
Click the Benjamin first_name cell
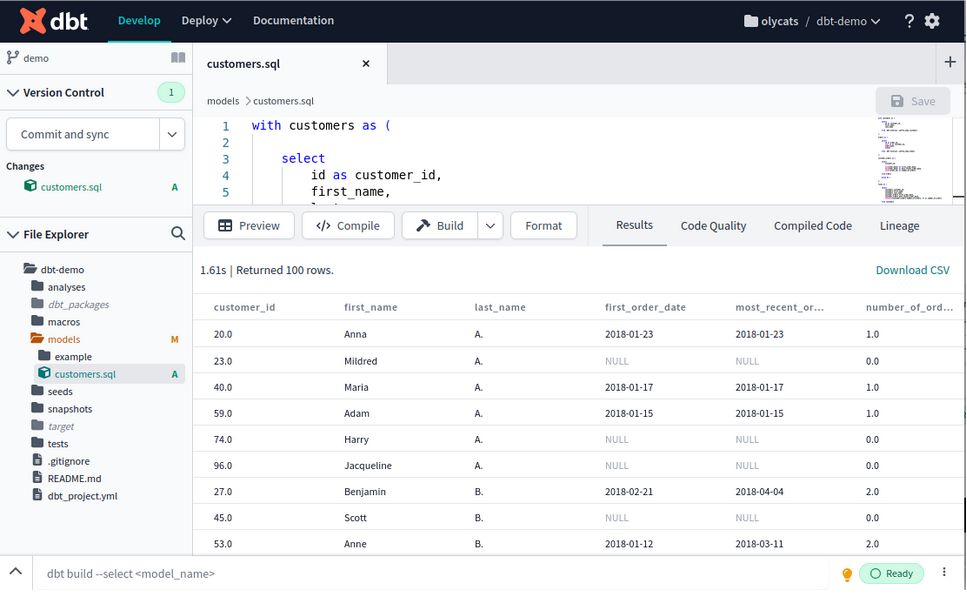[365, 492]
